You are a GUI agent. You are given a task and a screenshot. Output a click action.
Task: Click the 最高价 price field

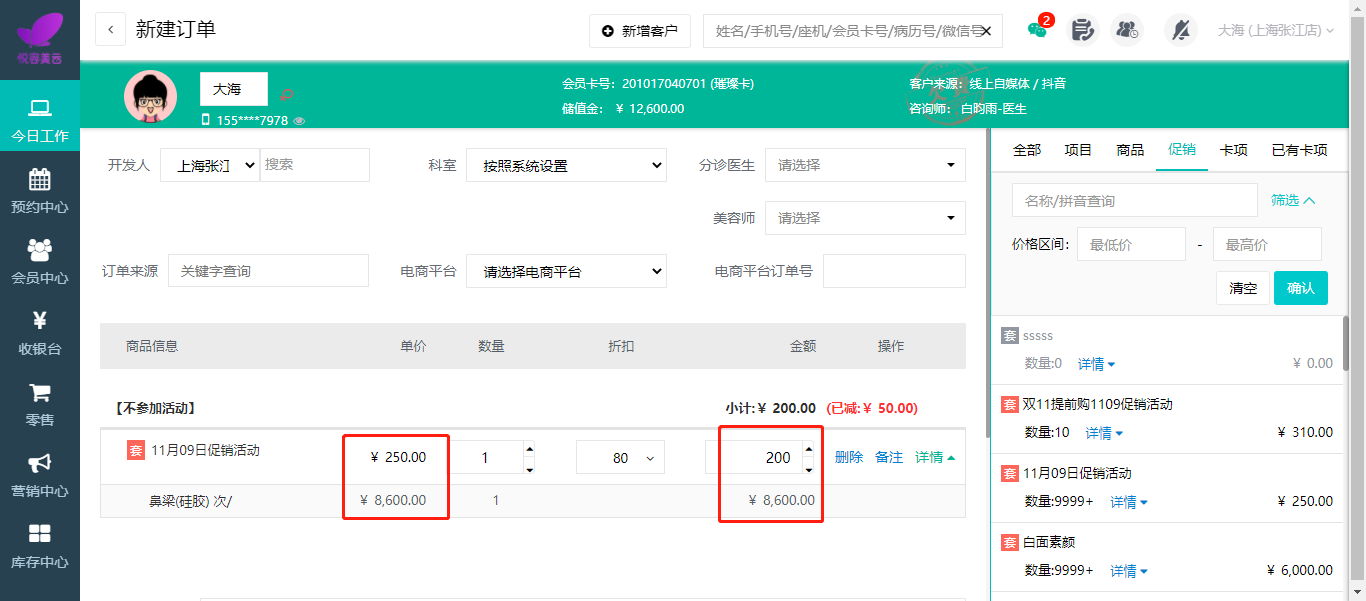pyautogui.click(x=1267, y=244)
